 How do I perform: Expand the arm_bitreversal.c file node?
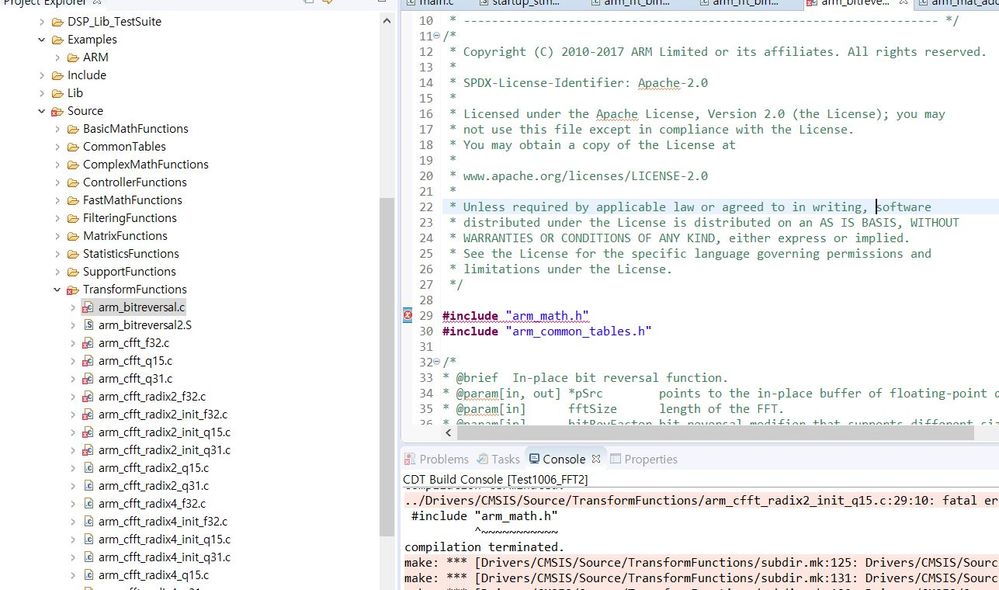(x=73, y=307)
